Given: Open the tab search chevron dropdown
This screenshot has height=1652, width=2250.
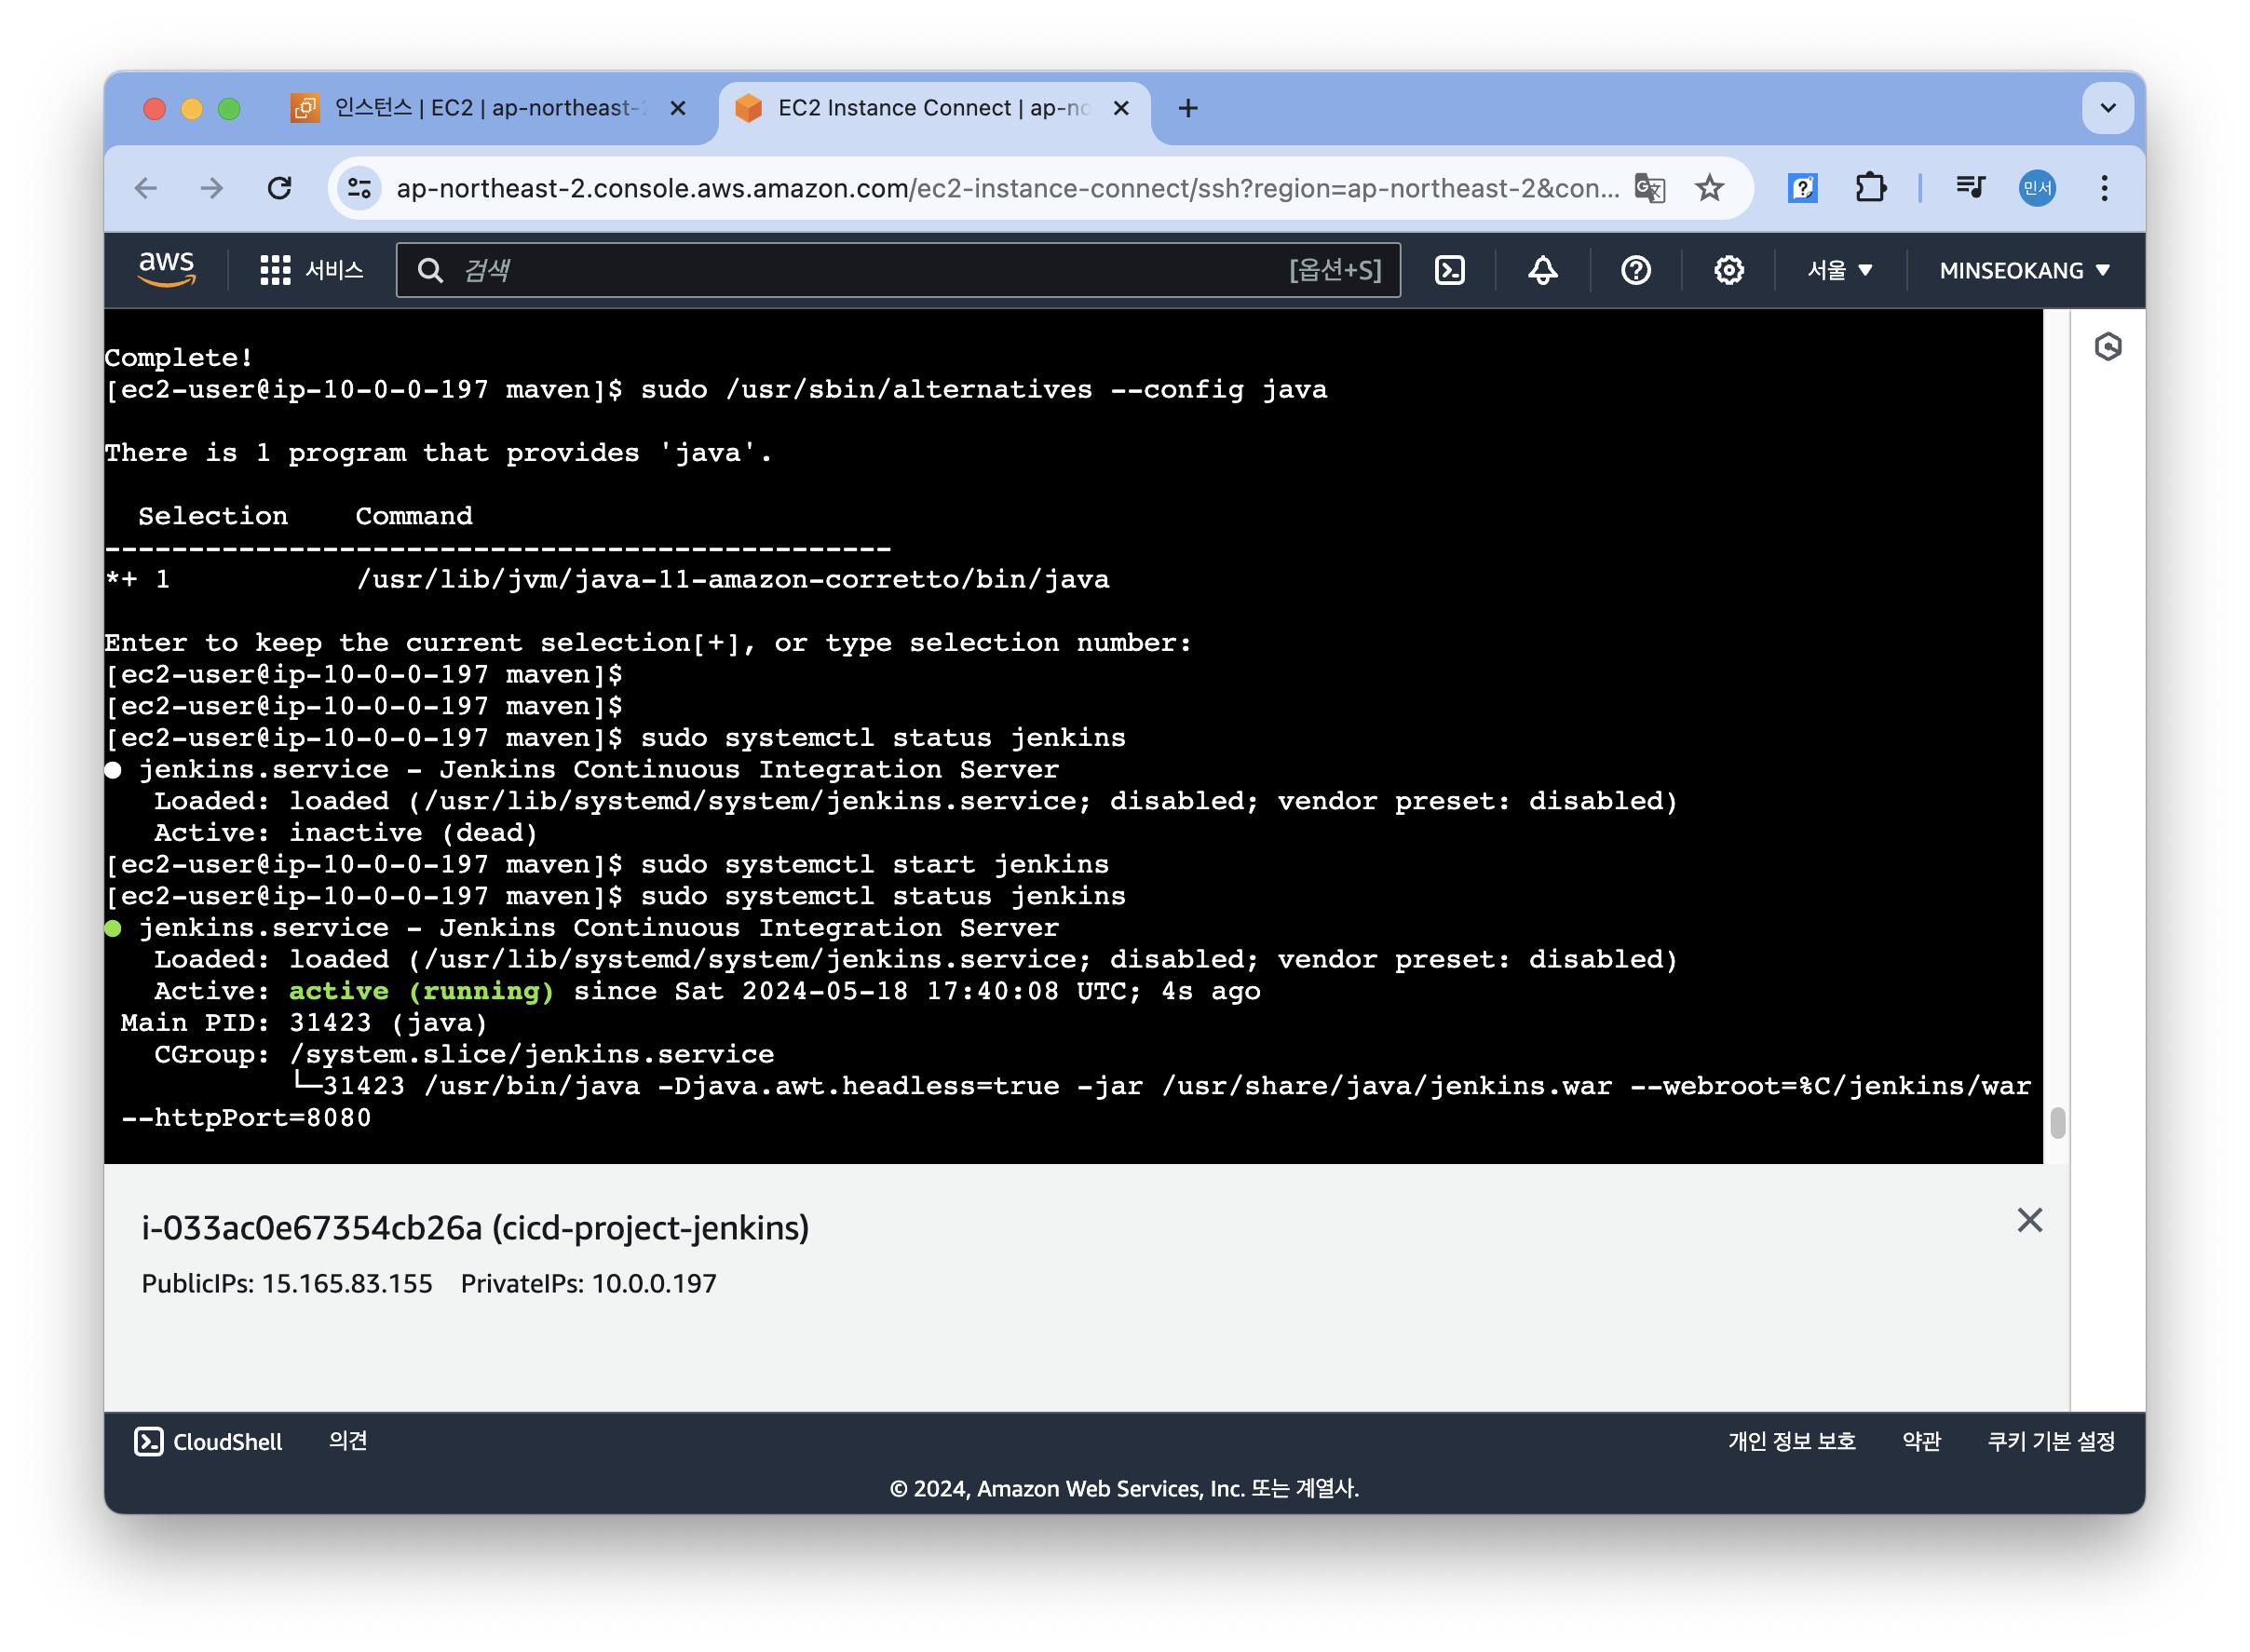Looking at the screenshot, I should point(2107,108).
